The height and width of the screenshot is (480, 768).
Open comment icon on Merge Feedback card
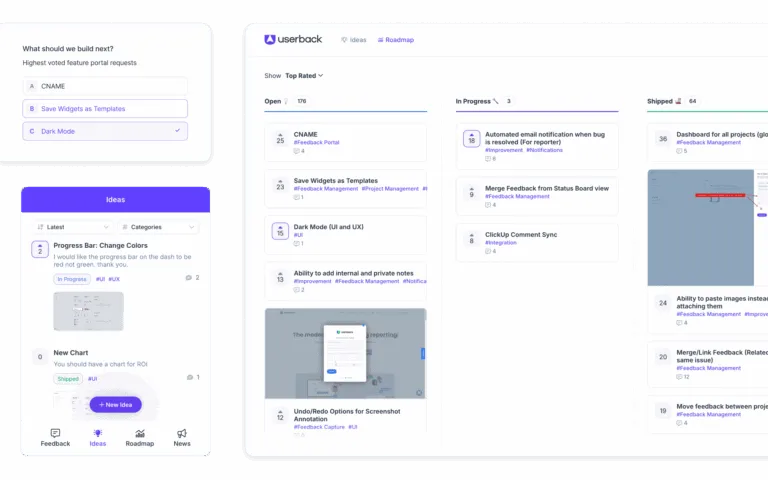click(x=490, y=205)
